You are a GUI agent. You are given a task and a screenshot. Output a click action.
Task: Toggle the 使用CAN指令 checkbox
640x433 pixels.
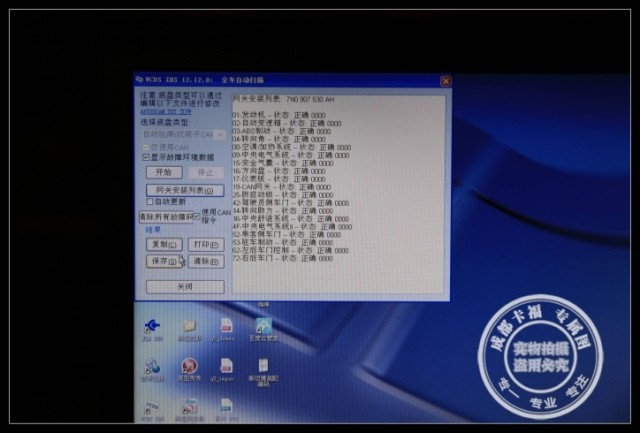[x=197, y=216]
